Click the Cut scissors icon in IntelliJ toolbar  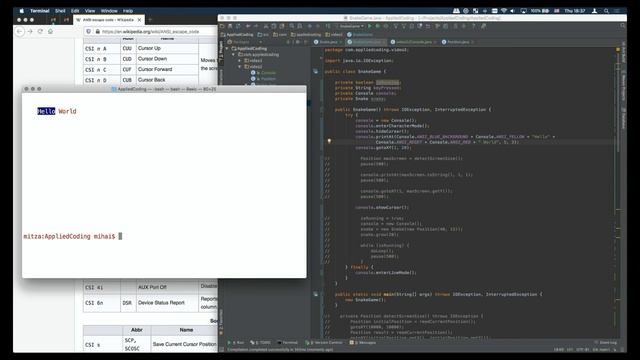click(266, 26)
